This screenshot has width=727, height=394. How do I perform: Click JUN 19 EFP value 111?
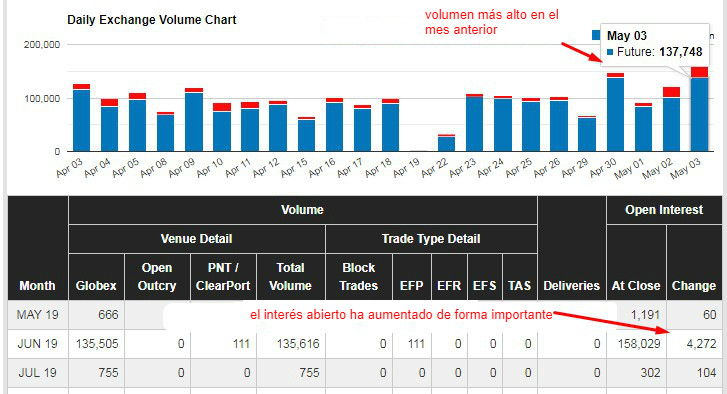[416, 344]
